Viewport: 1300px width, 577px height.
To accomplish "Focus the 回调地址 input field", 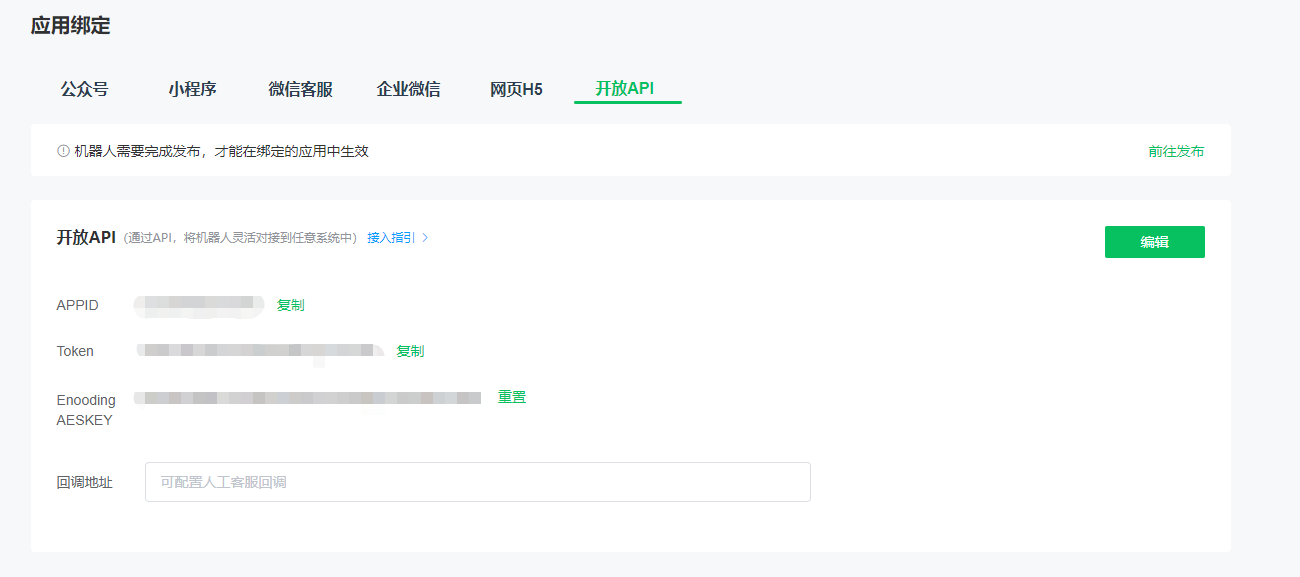I will (x=477, y=482).
